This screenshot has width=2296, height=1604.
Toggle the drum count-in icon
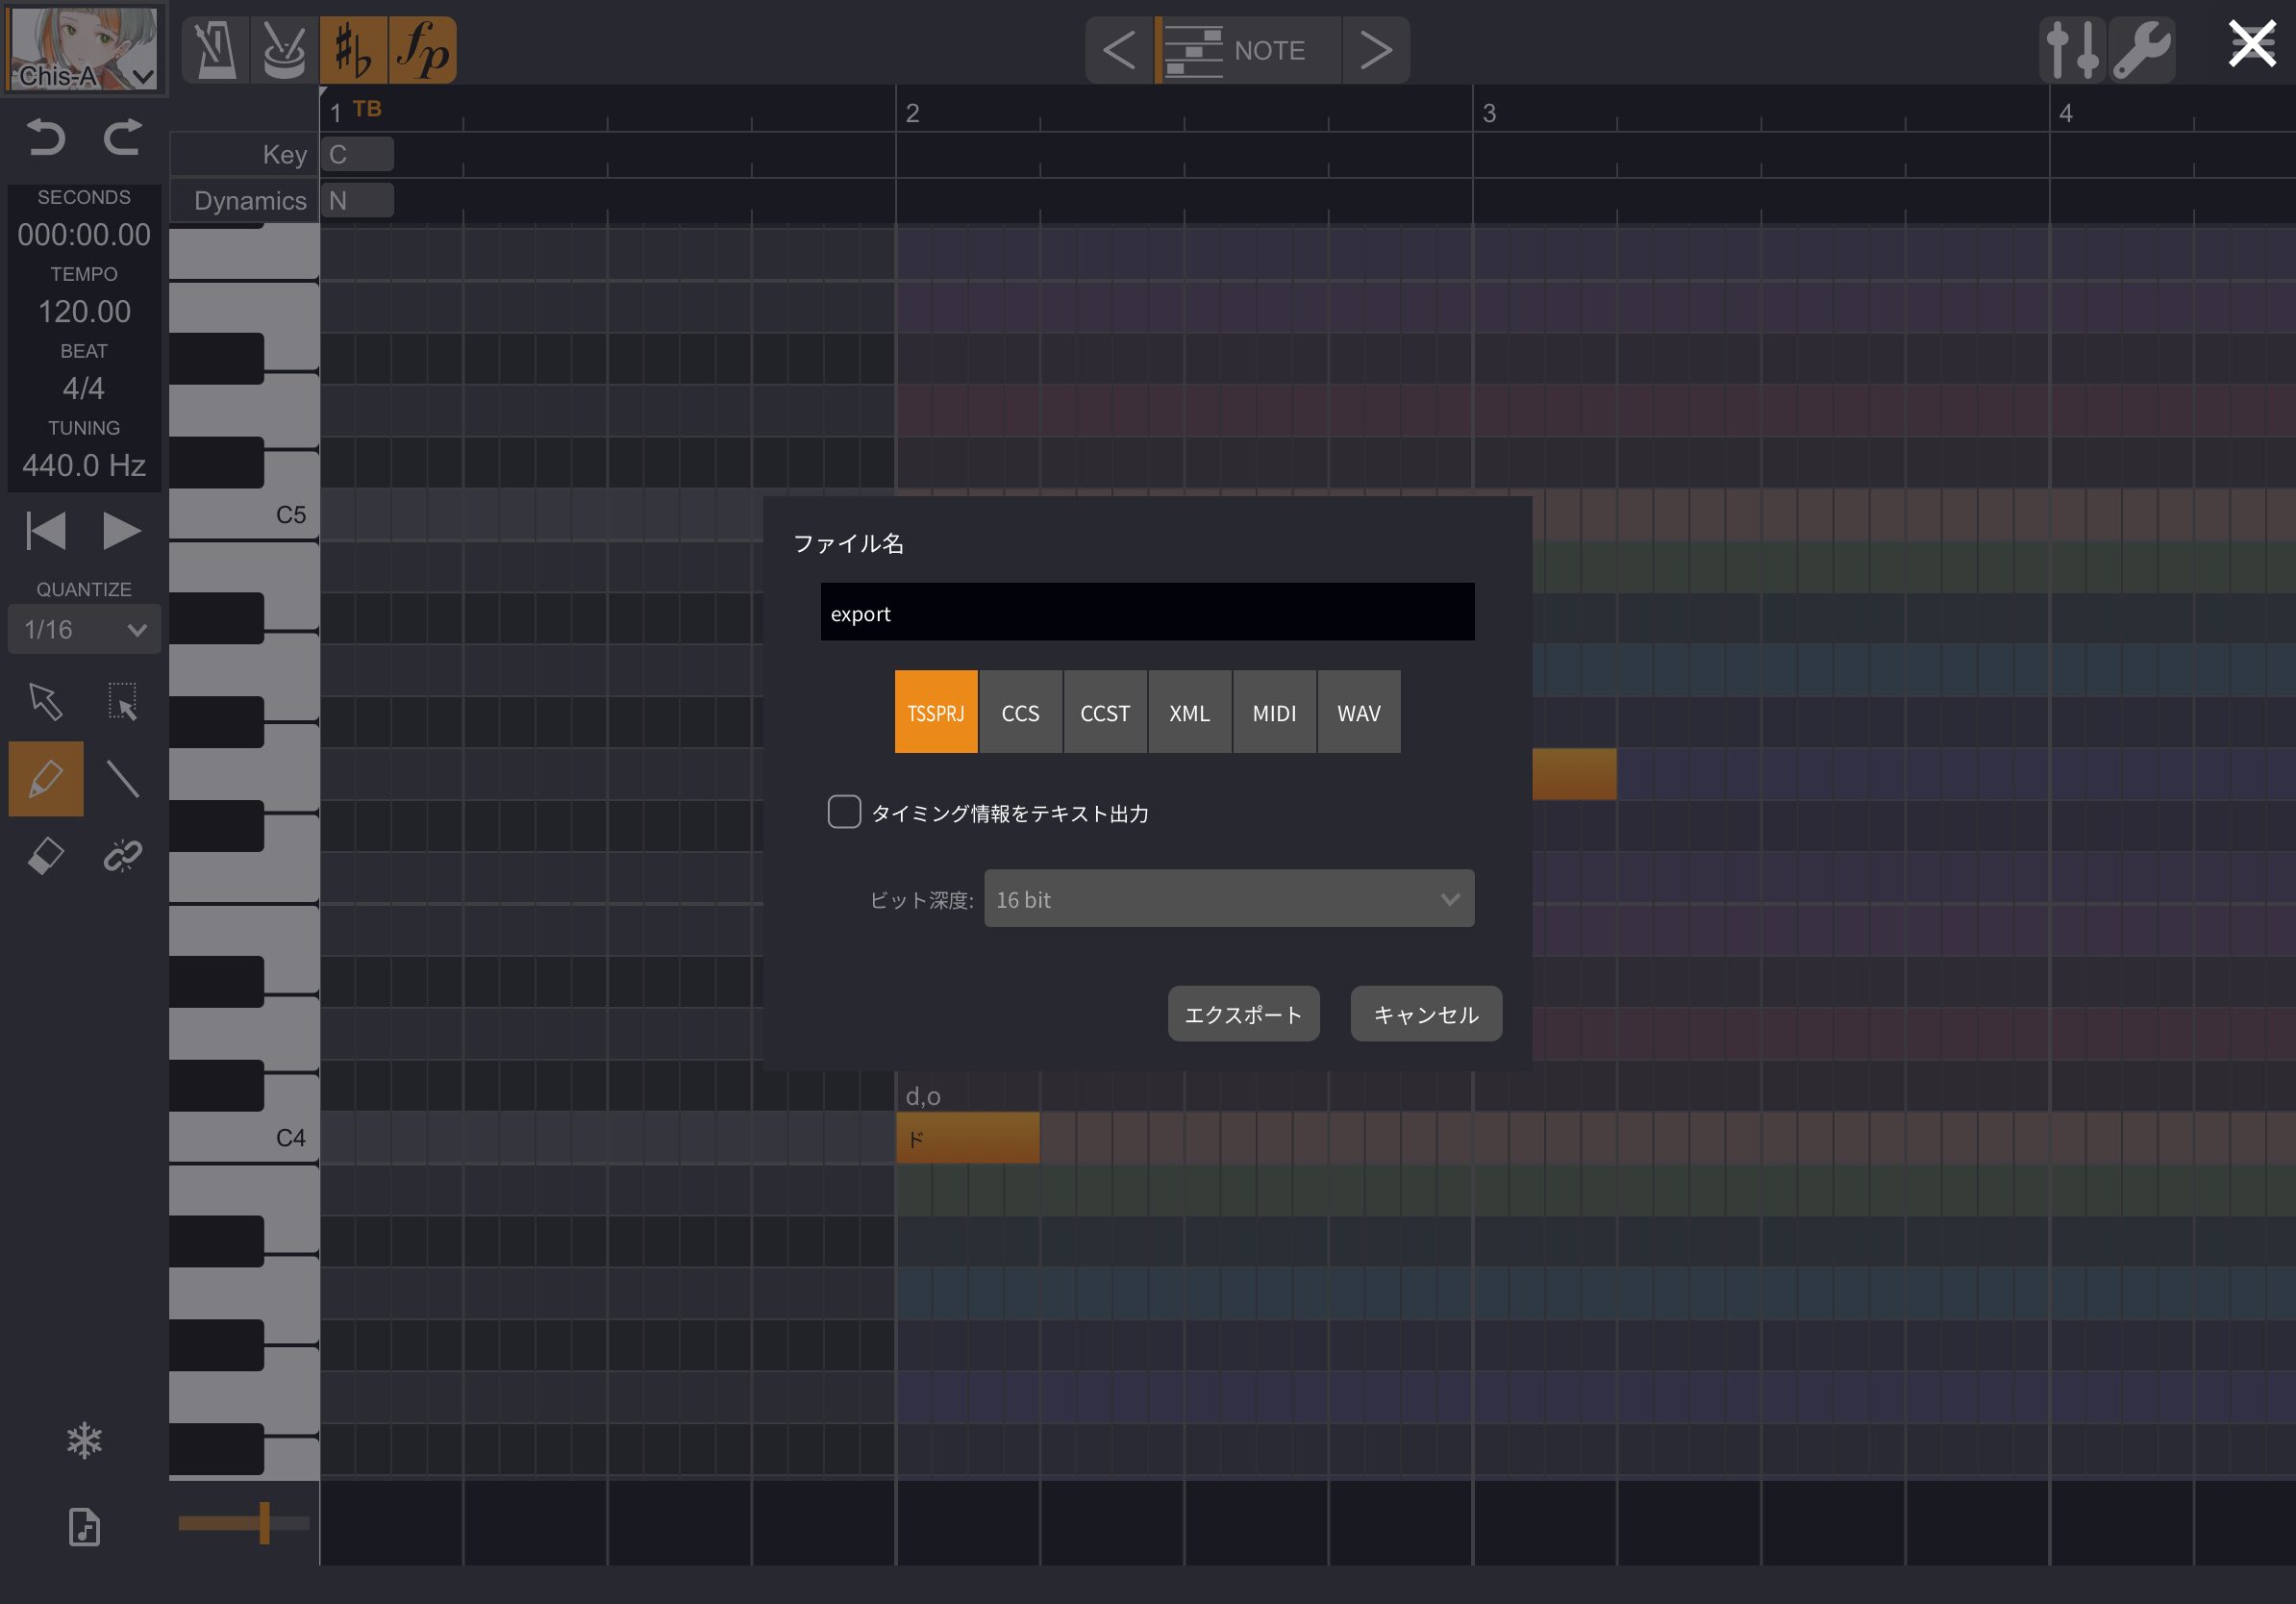point(284,50)
